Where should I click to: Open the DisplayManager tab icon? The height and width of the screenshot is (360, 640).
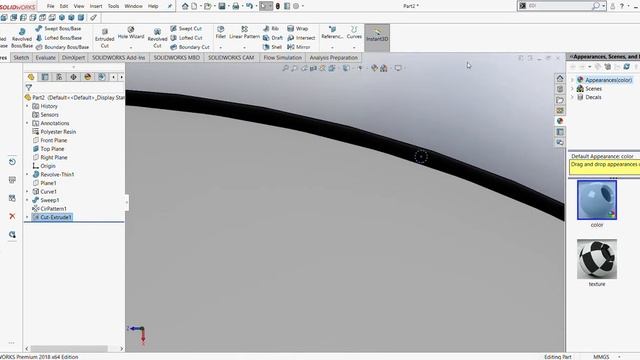87,77
